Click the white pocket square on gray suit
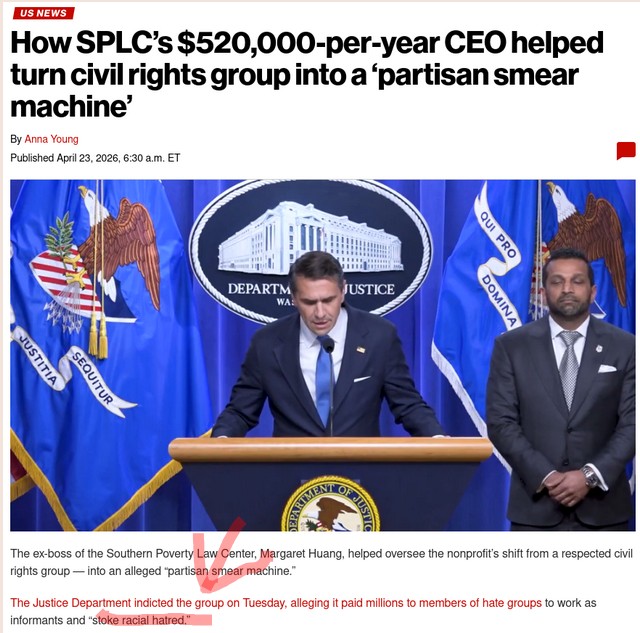The image size is (640, 633). pos(607,369)
